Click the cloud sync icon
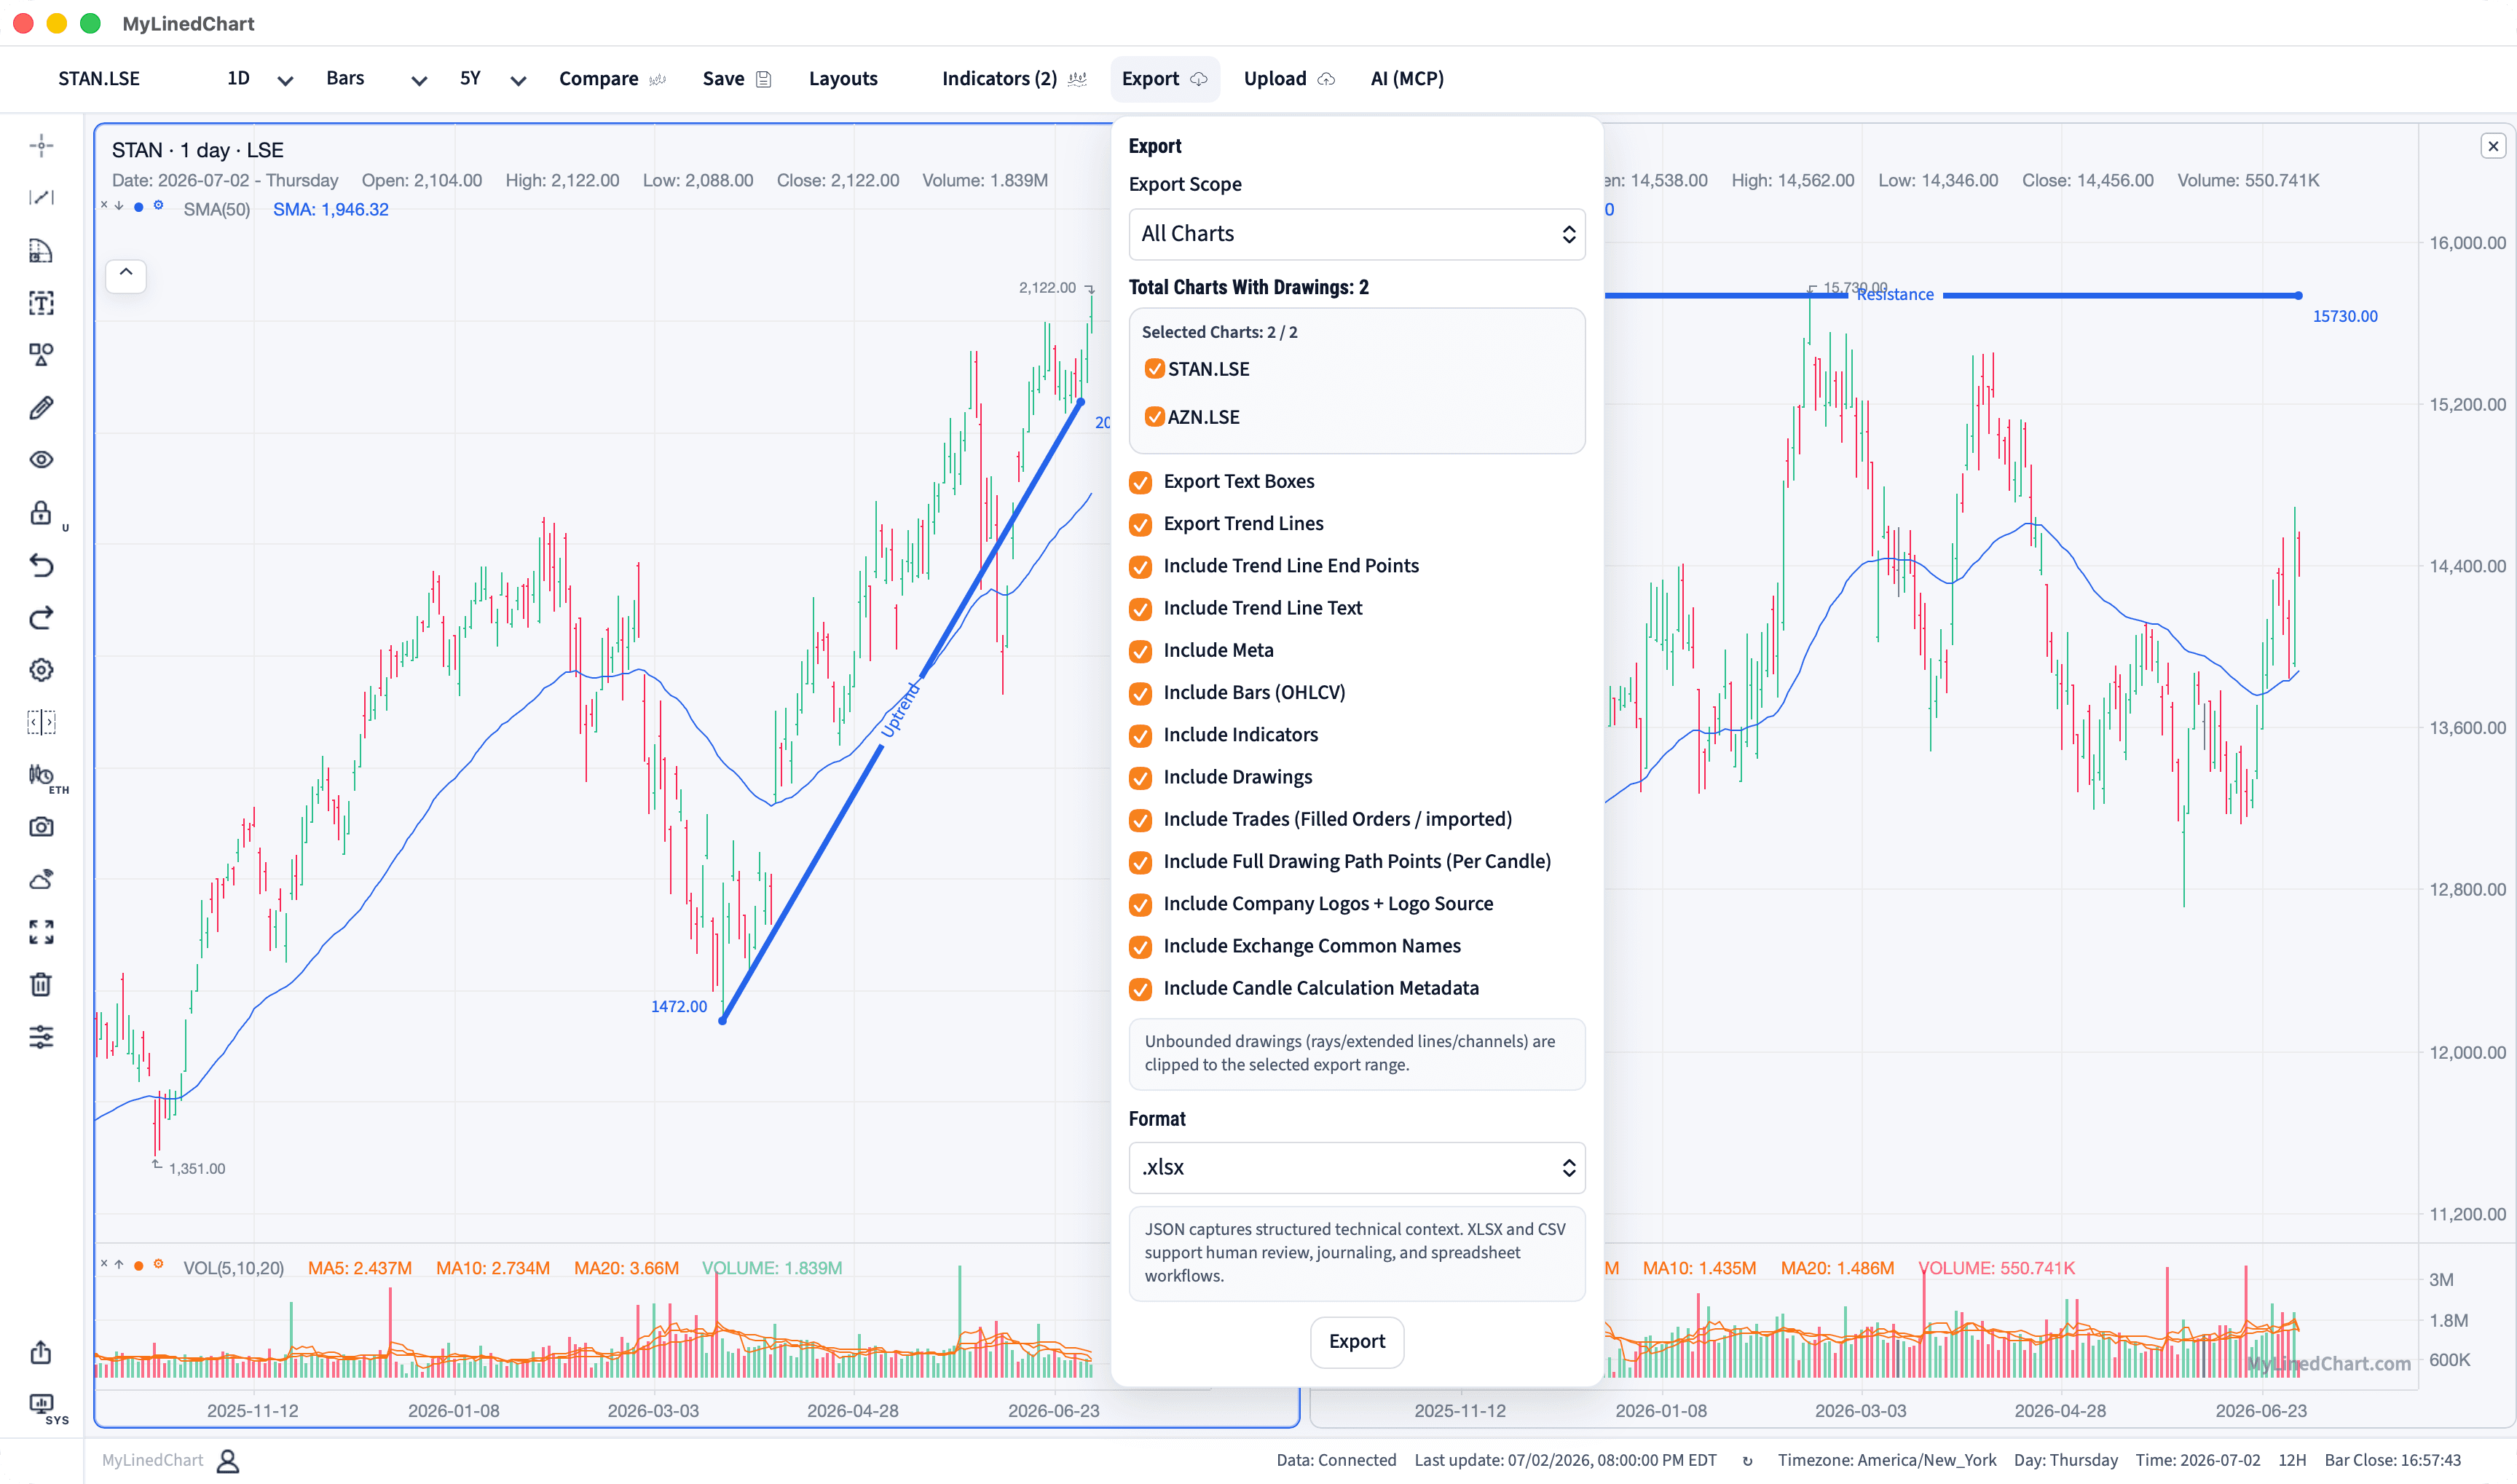This screenshot has height=1484, width=2517. 41,880
